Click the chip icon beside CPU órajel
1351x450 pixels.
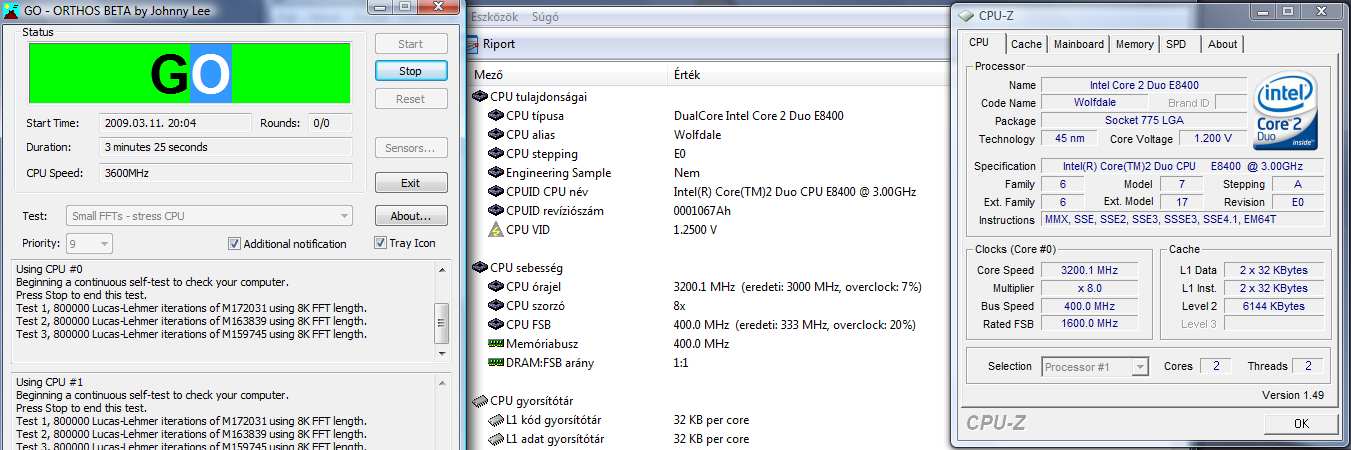tap(496, 287)
